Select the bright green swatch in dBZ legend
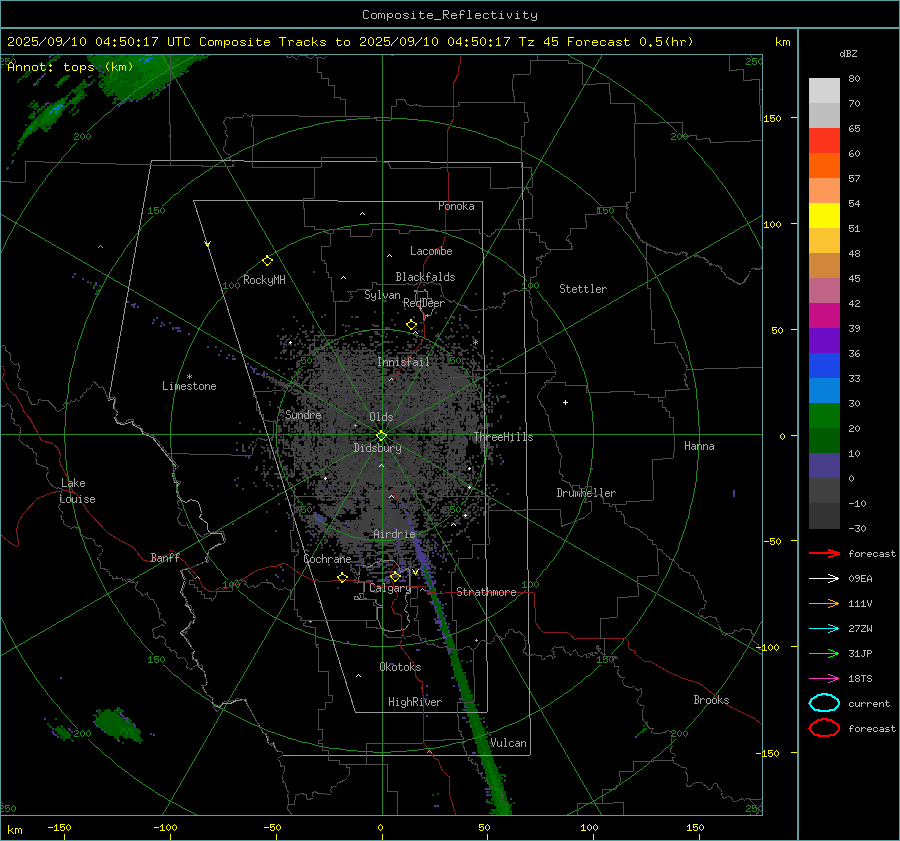 [824, 416]
